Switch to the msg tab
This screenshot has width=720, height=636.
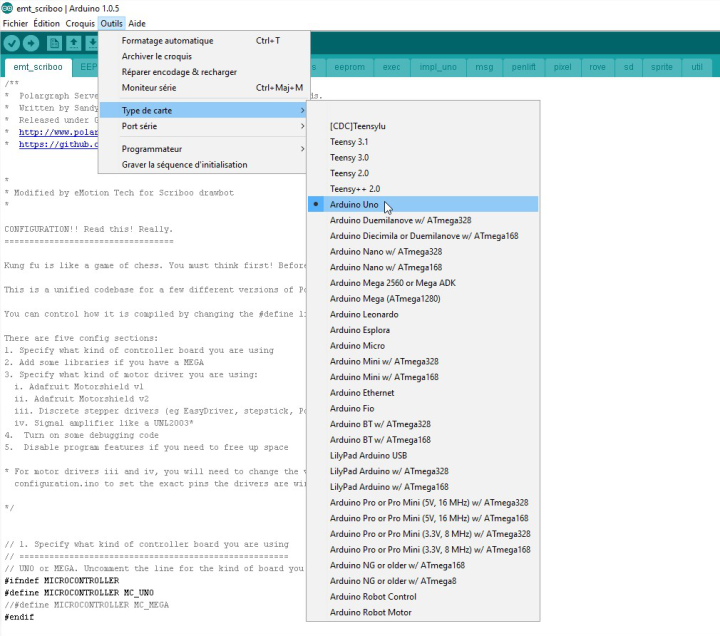[x=484, y=67]
